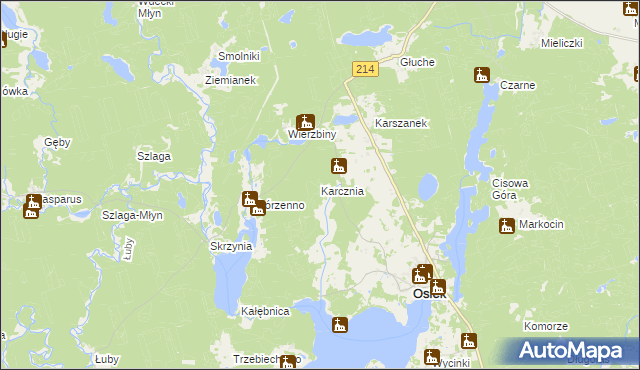Open the church marker next to Czarne
Screen dimensions: 640x370
point(482,75)
